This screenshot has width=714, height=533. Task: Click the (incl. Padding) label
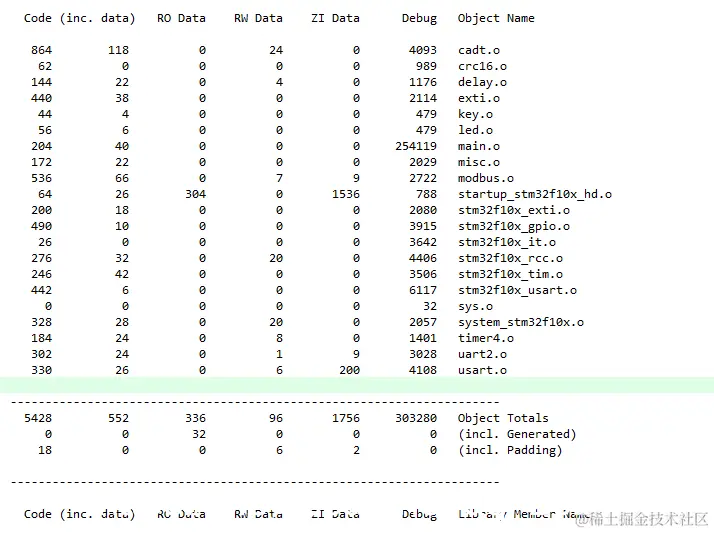510,450
